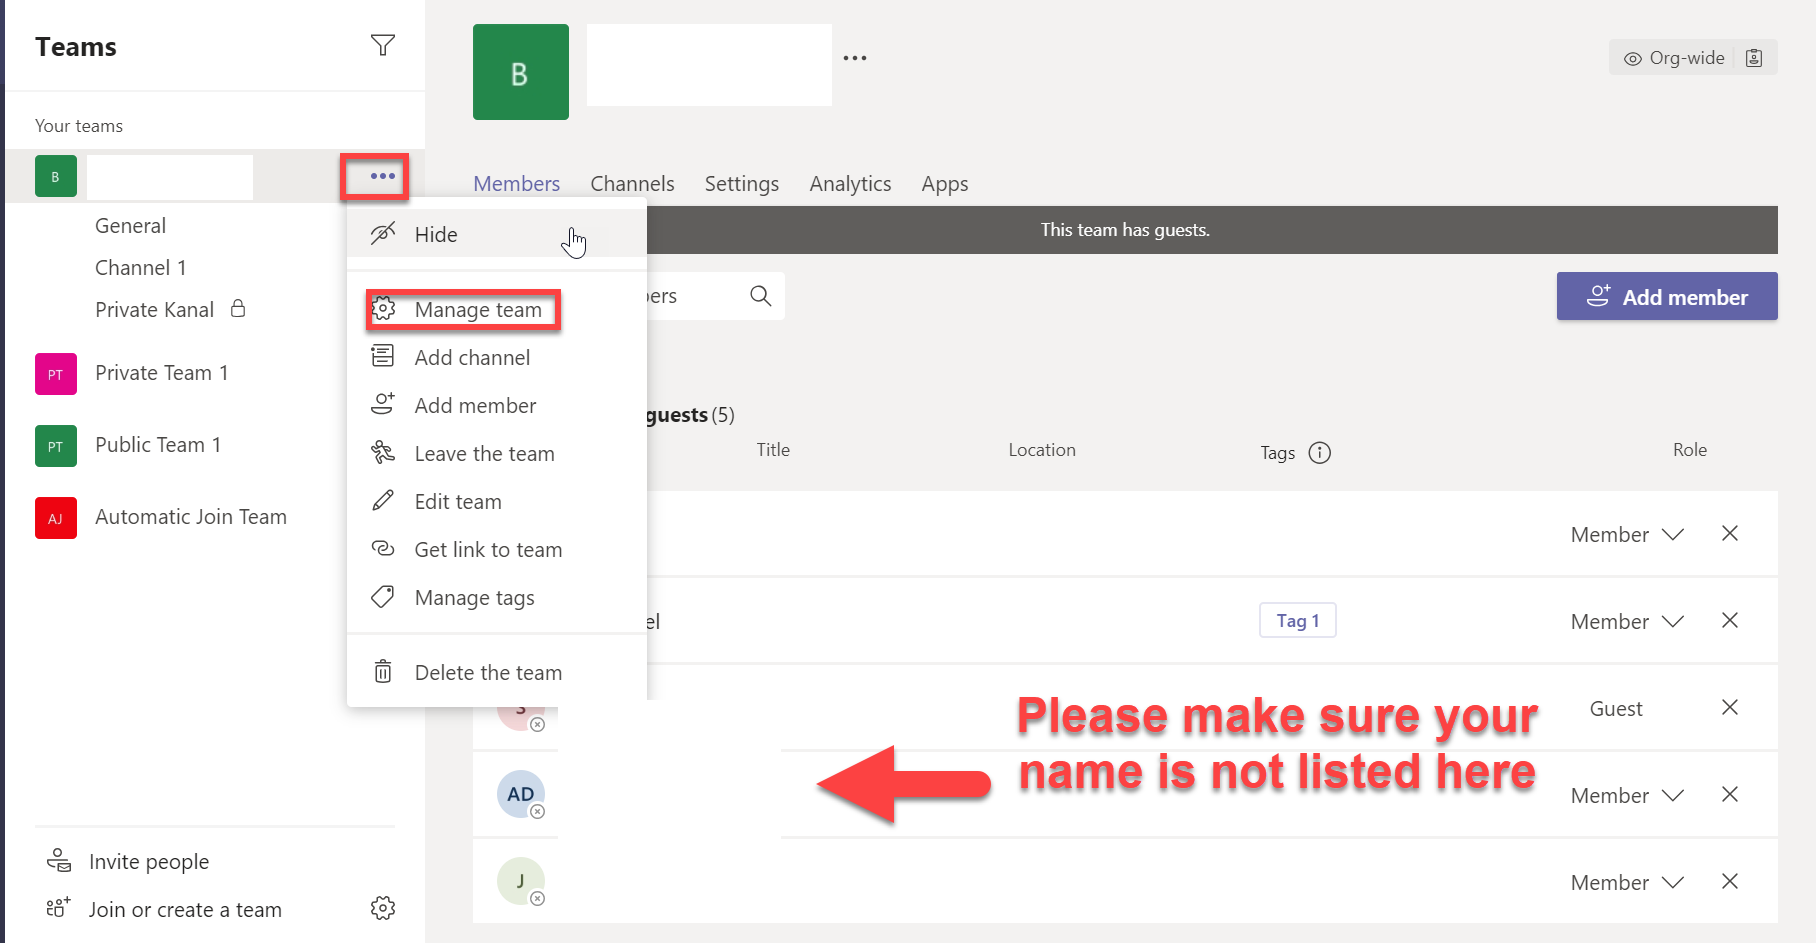This screenshot has height=943, width=1816.
Task: Click the green Public Team 1 avatar
Action: tap(56, 446)
